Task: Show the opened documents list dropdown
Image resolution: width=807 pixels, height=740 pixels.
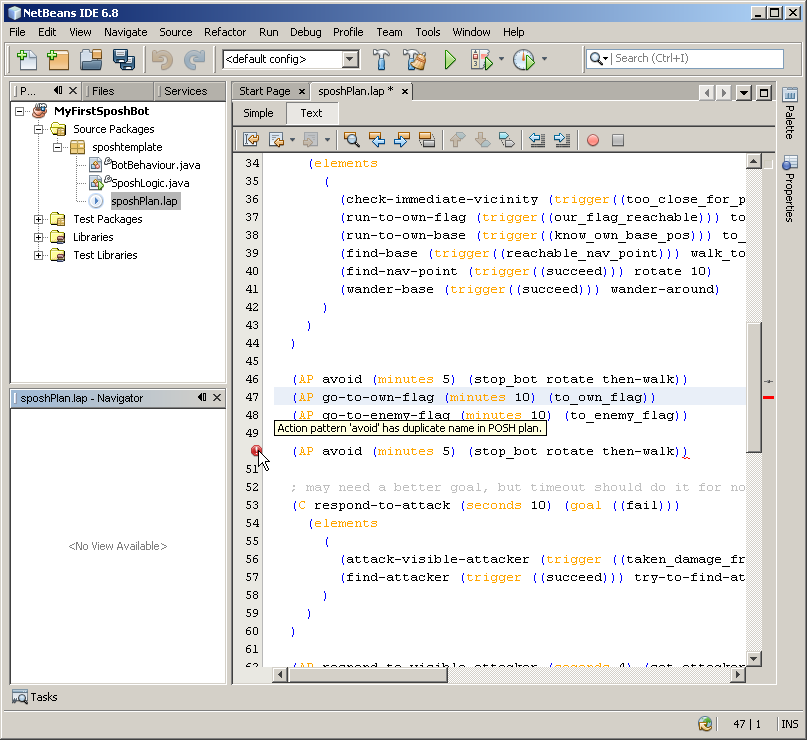Action: pos(744,93)
